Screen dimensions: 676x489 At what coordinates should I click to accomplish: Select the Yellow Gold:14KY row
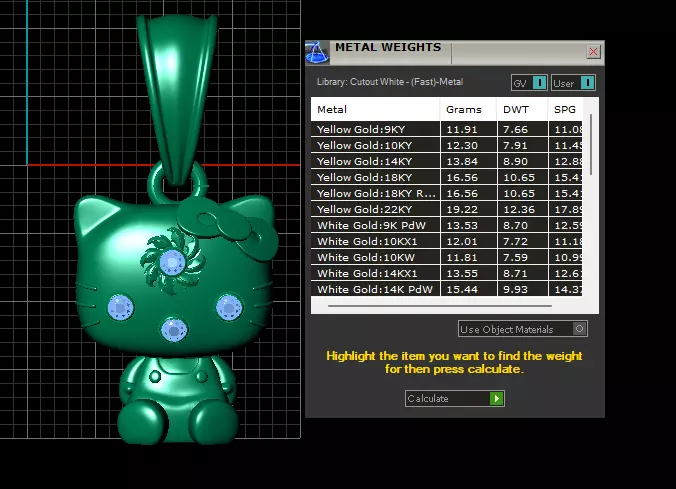pos(447,161)
